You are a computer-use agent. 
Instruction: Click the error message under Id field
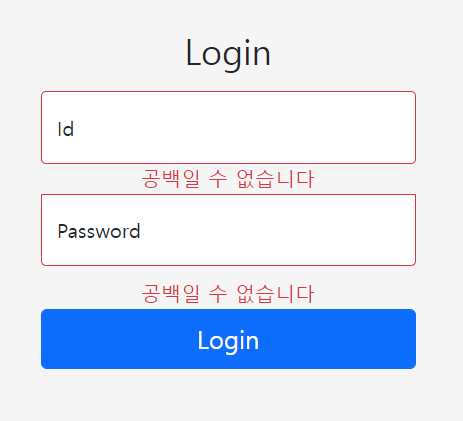tap(228, 179)
